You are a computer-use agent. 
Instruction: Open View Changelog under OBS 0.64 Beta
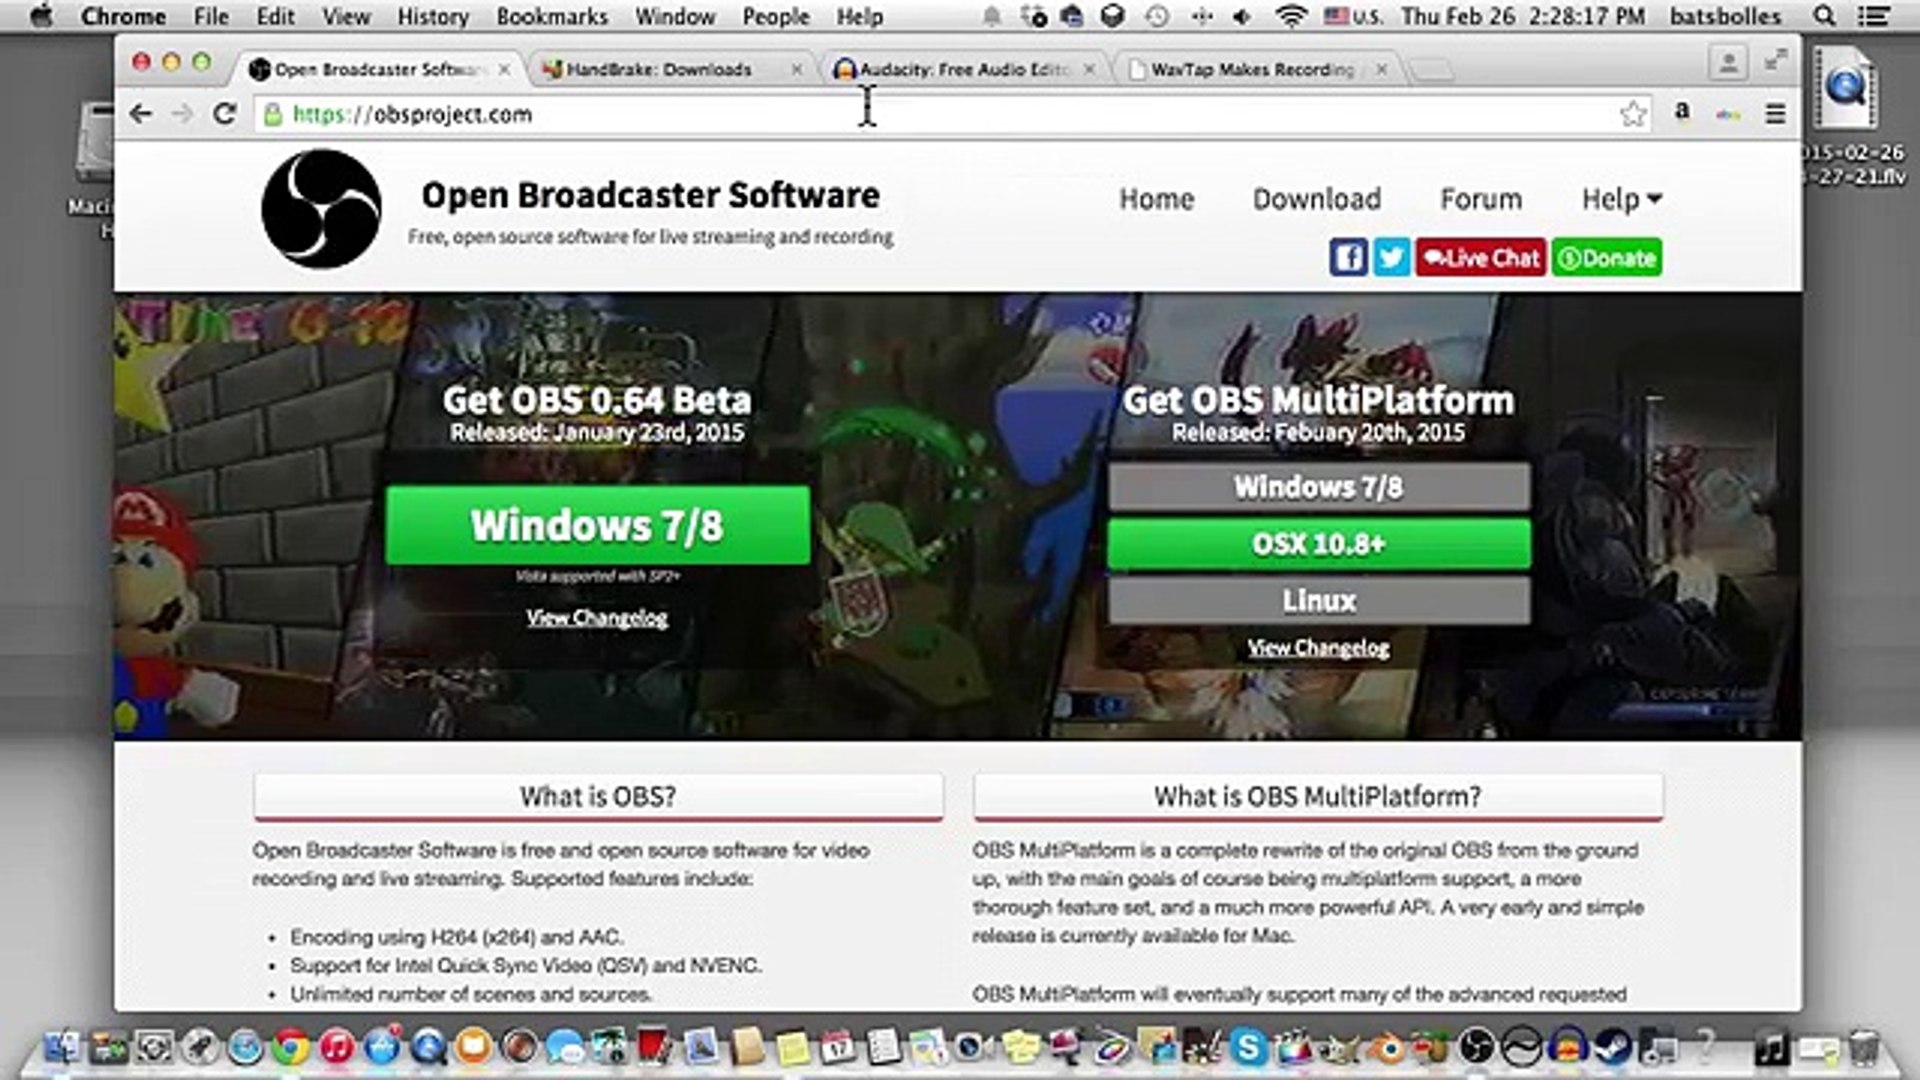(598, 618)
